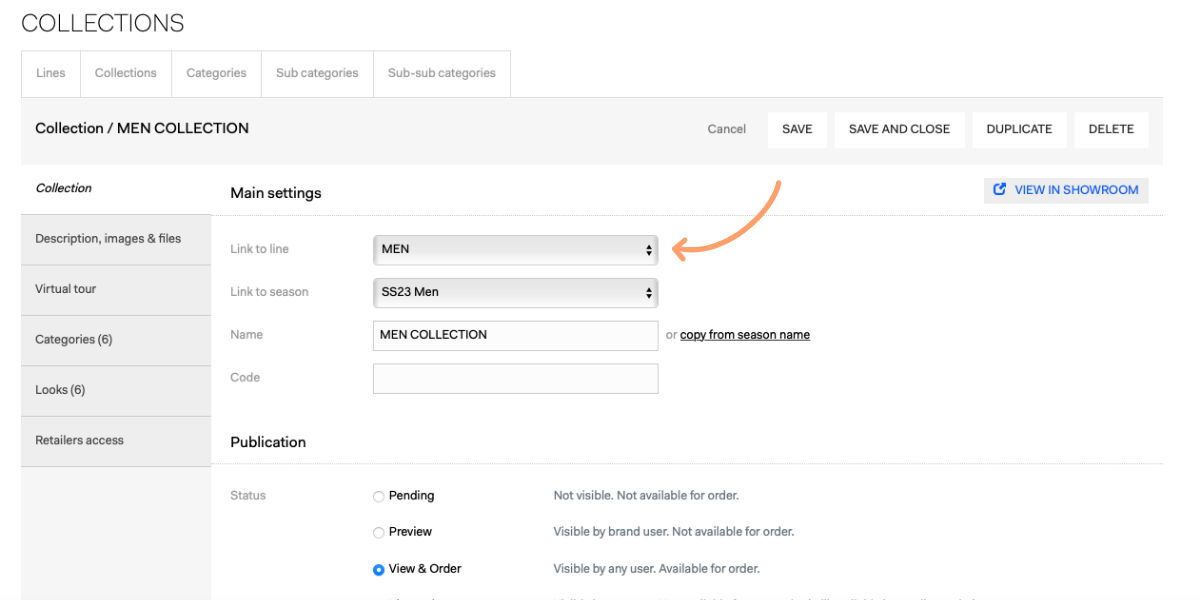Viewport: 1200px width, 600px height.
Task: Select the Preview status radio button
Action: pos(378,533)
